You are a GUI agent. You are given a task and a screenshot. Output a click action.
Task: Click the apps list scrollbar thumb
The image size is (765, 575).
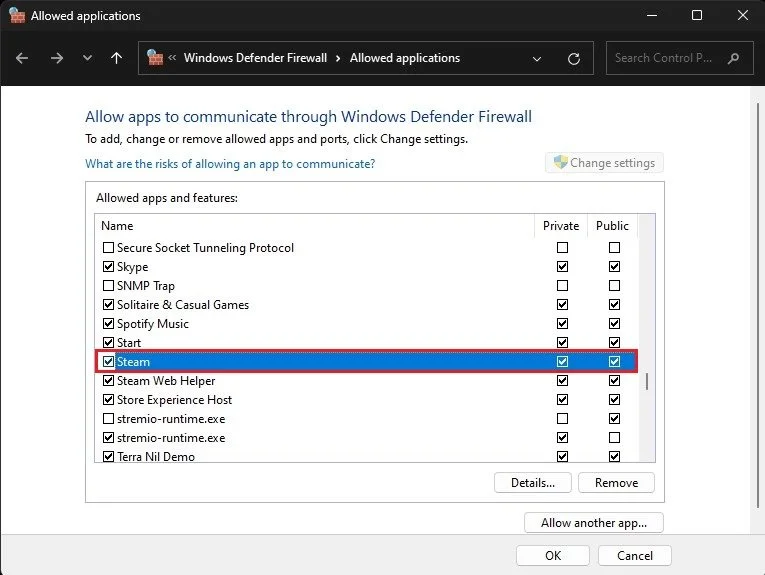click(x=647, y=382)
